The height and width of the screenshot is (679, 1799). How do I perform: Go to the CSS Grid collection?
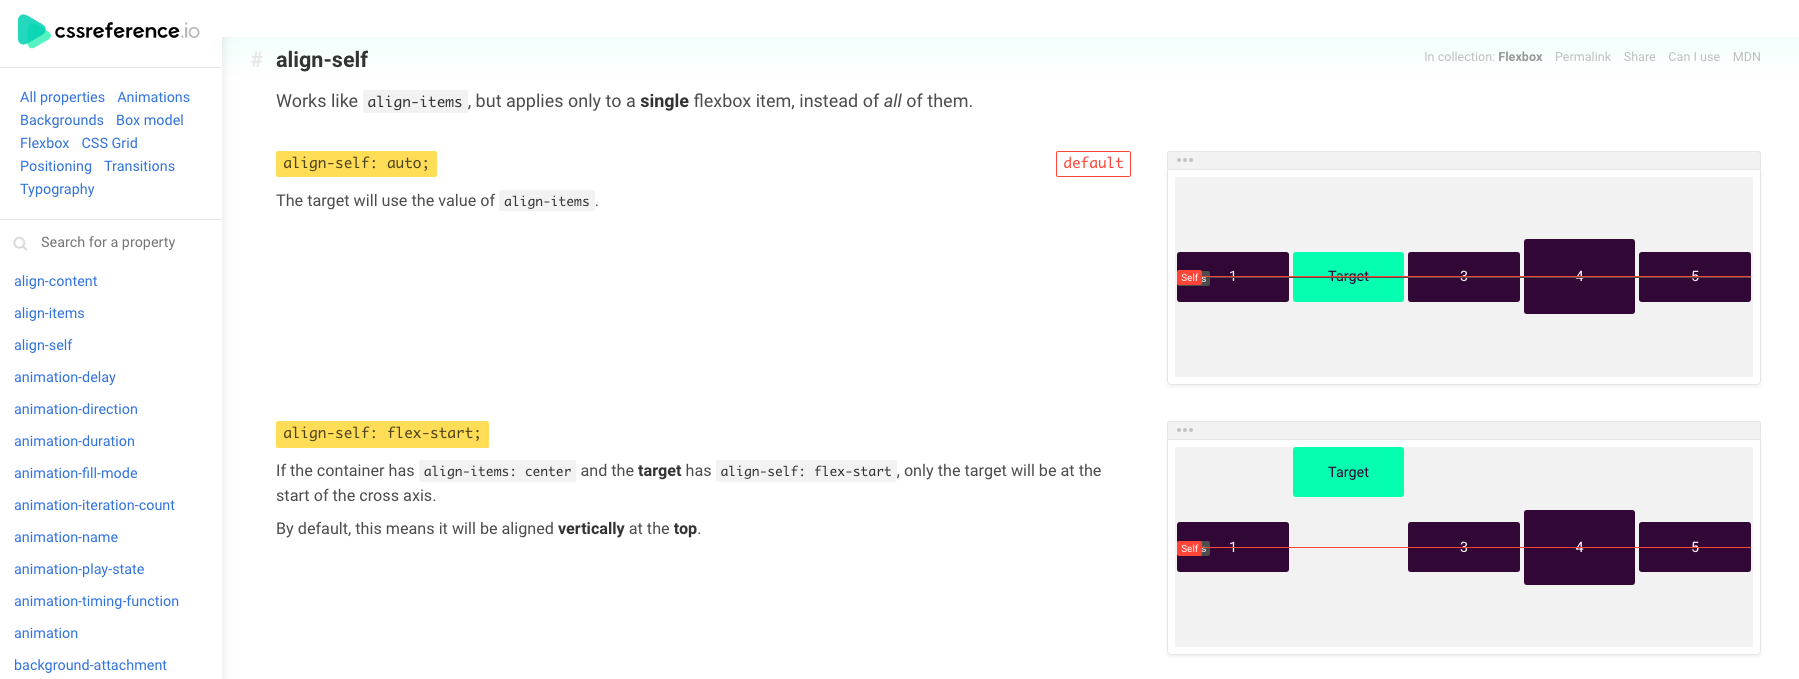click(x=110, y=143)
